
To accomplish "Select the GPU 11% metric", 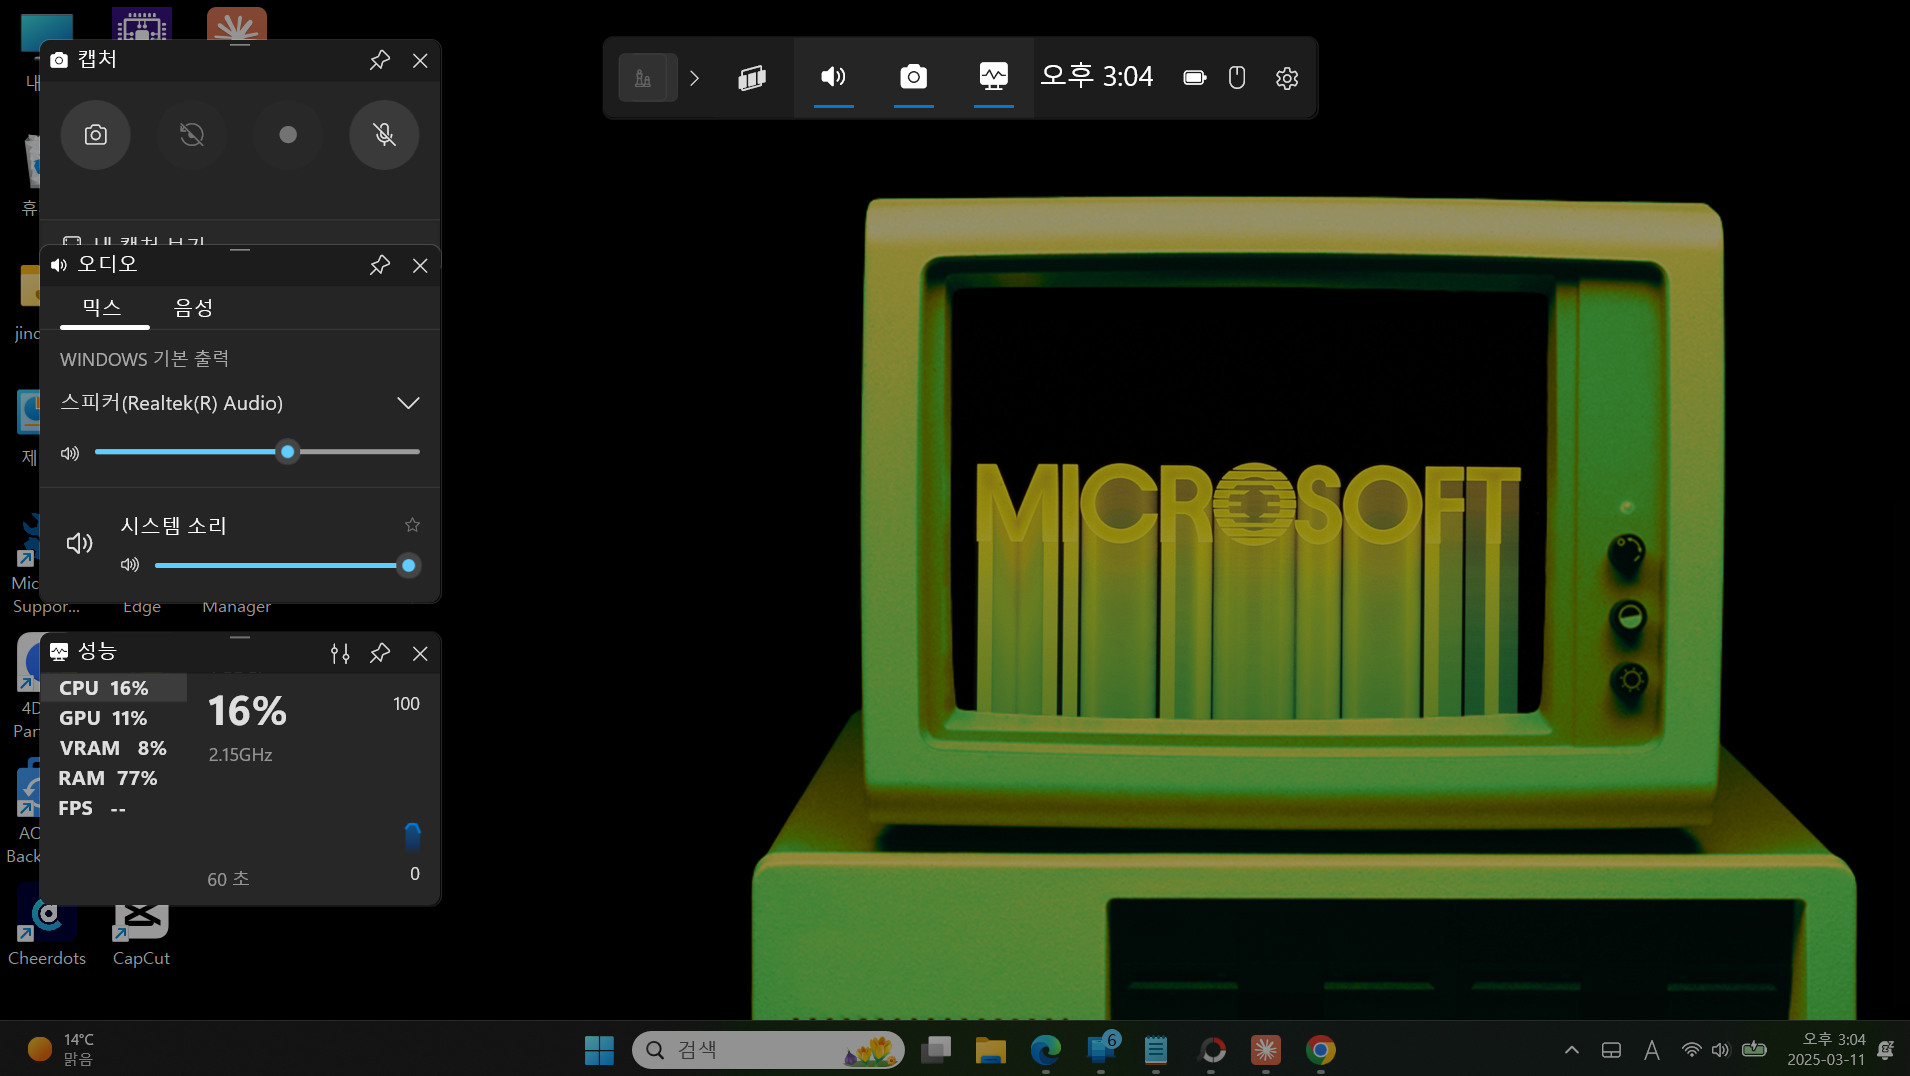I will pyautogui.click(x=114, y=718).
